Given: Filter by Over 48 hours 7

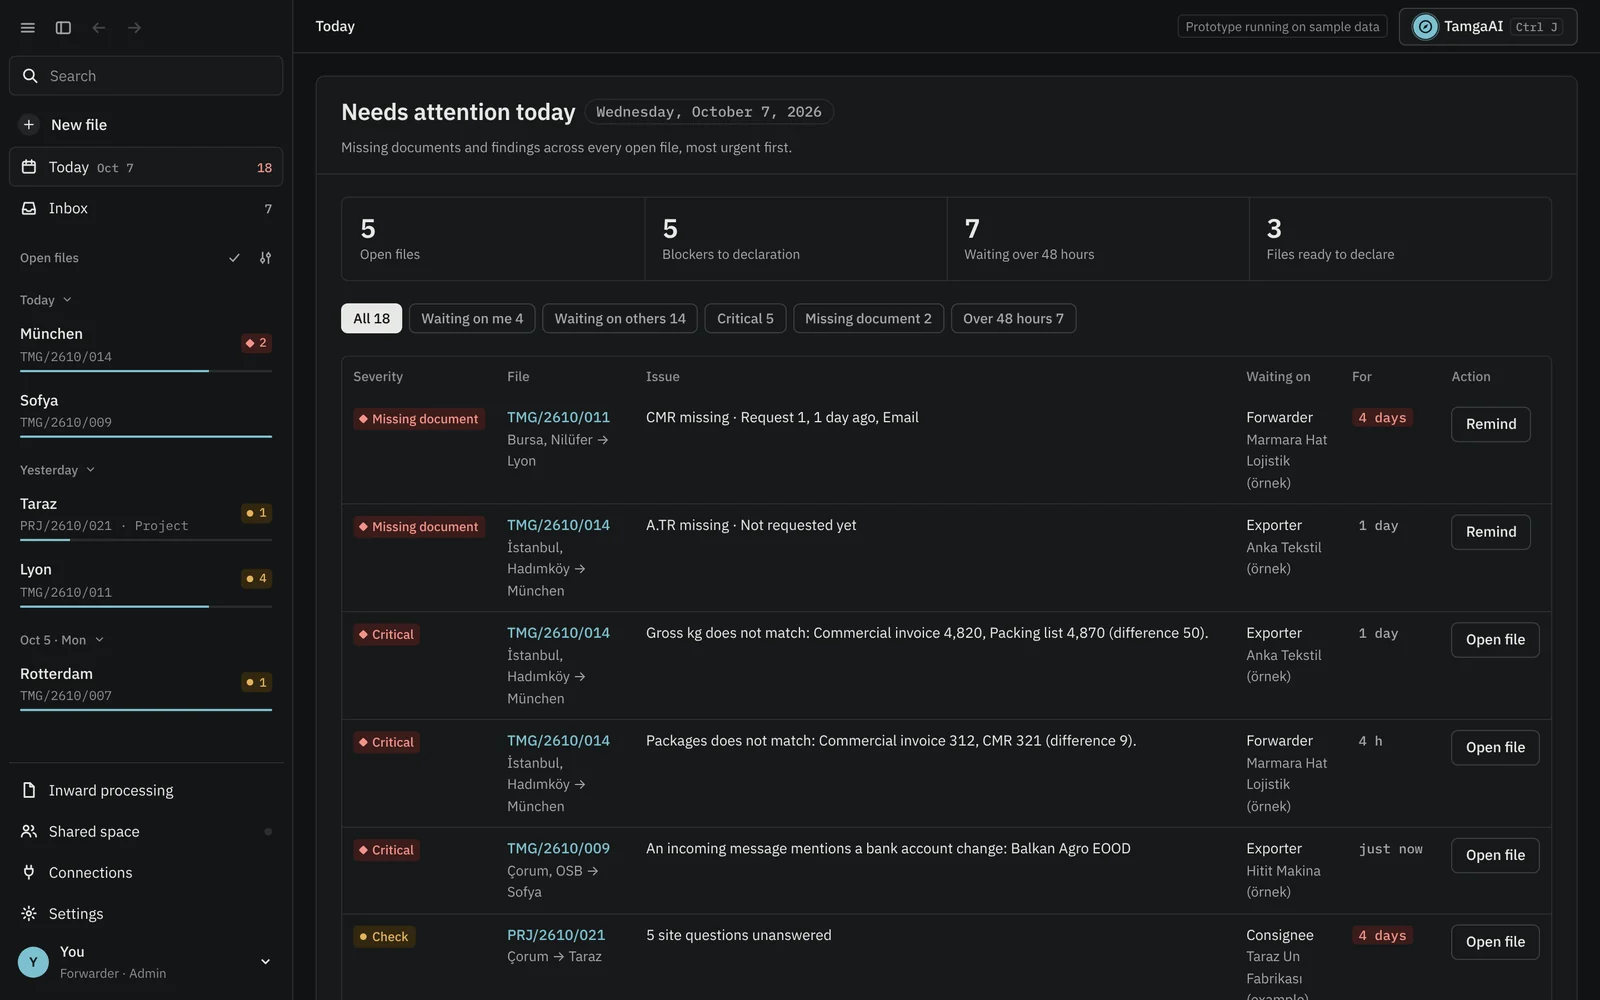Looking at the screenshot, I should point(1013,318).
